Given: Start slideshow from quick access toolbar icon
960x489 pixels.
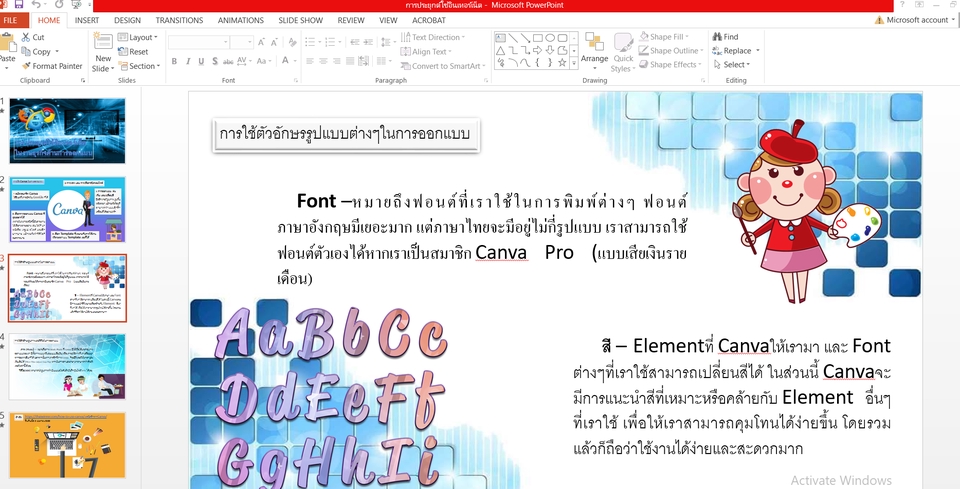Looking at the screenshot, I should pyautogui.click(x=77, y=5).
